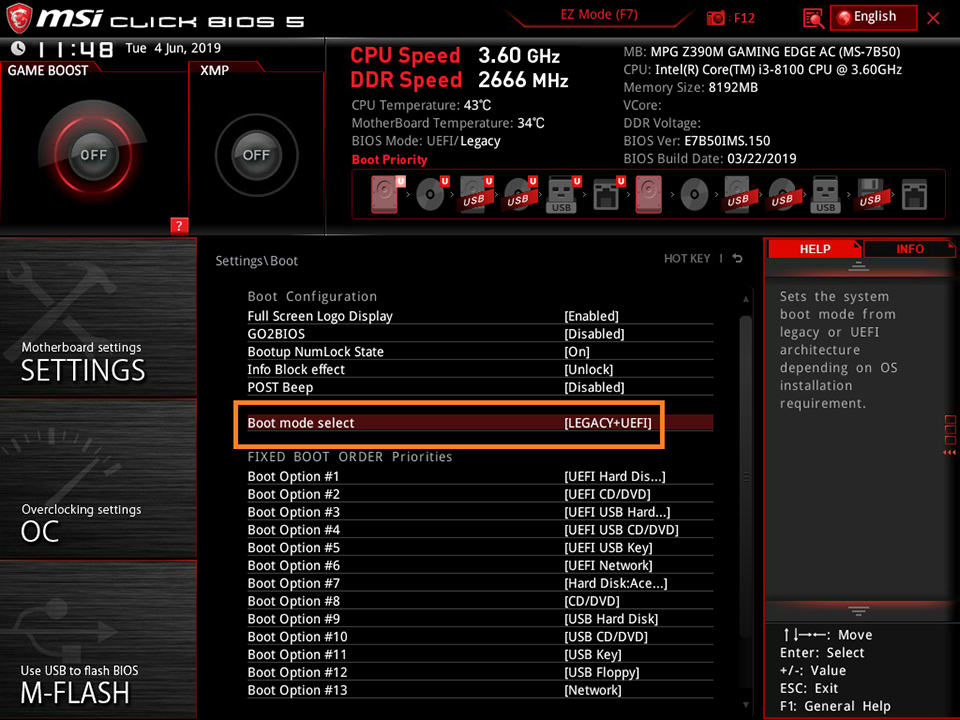
Task: Select the legacy network icon without U badge
Action: tap(914, 195)
